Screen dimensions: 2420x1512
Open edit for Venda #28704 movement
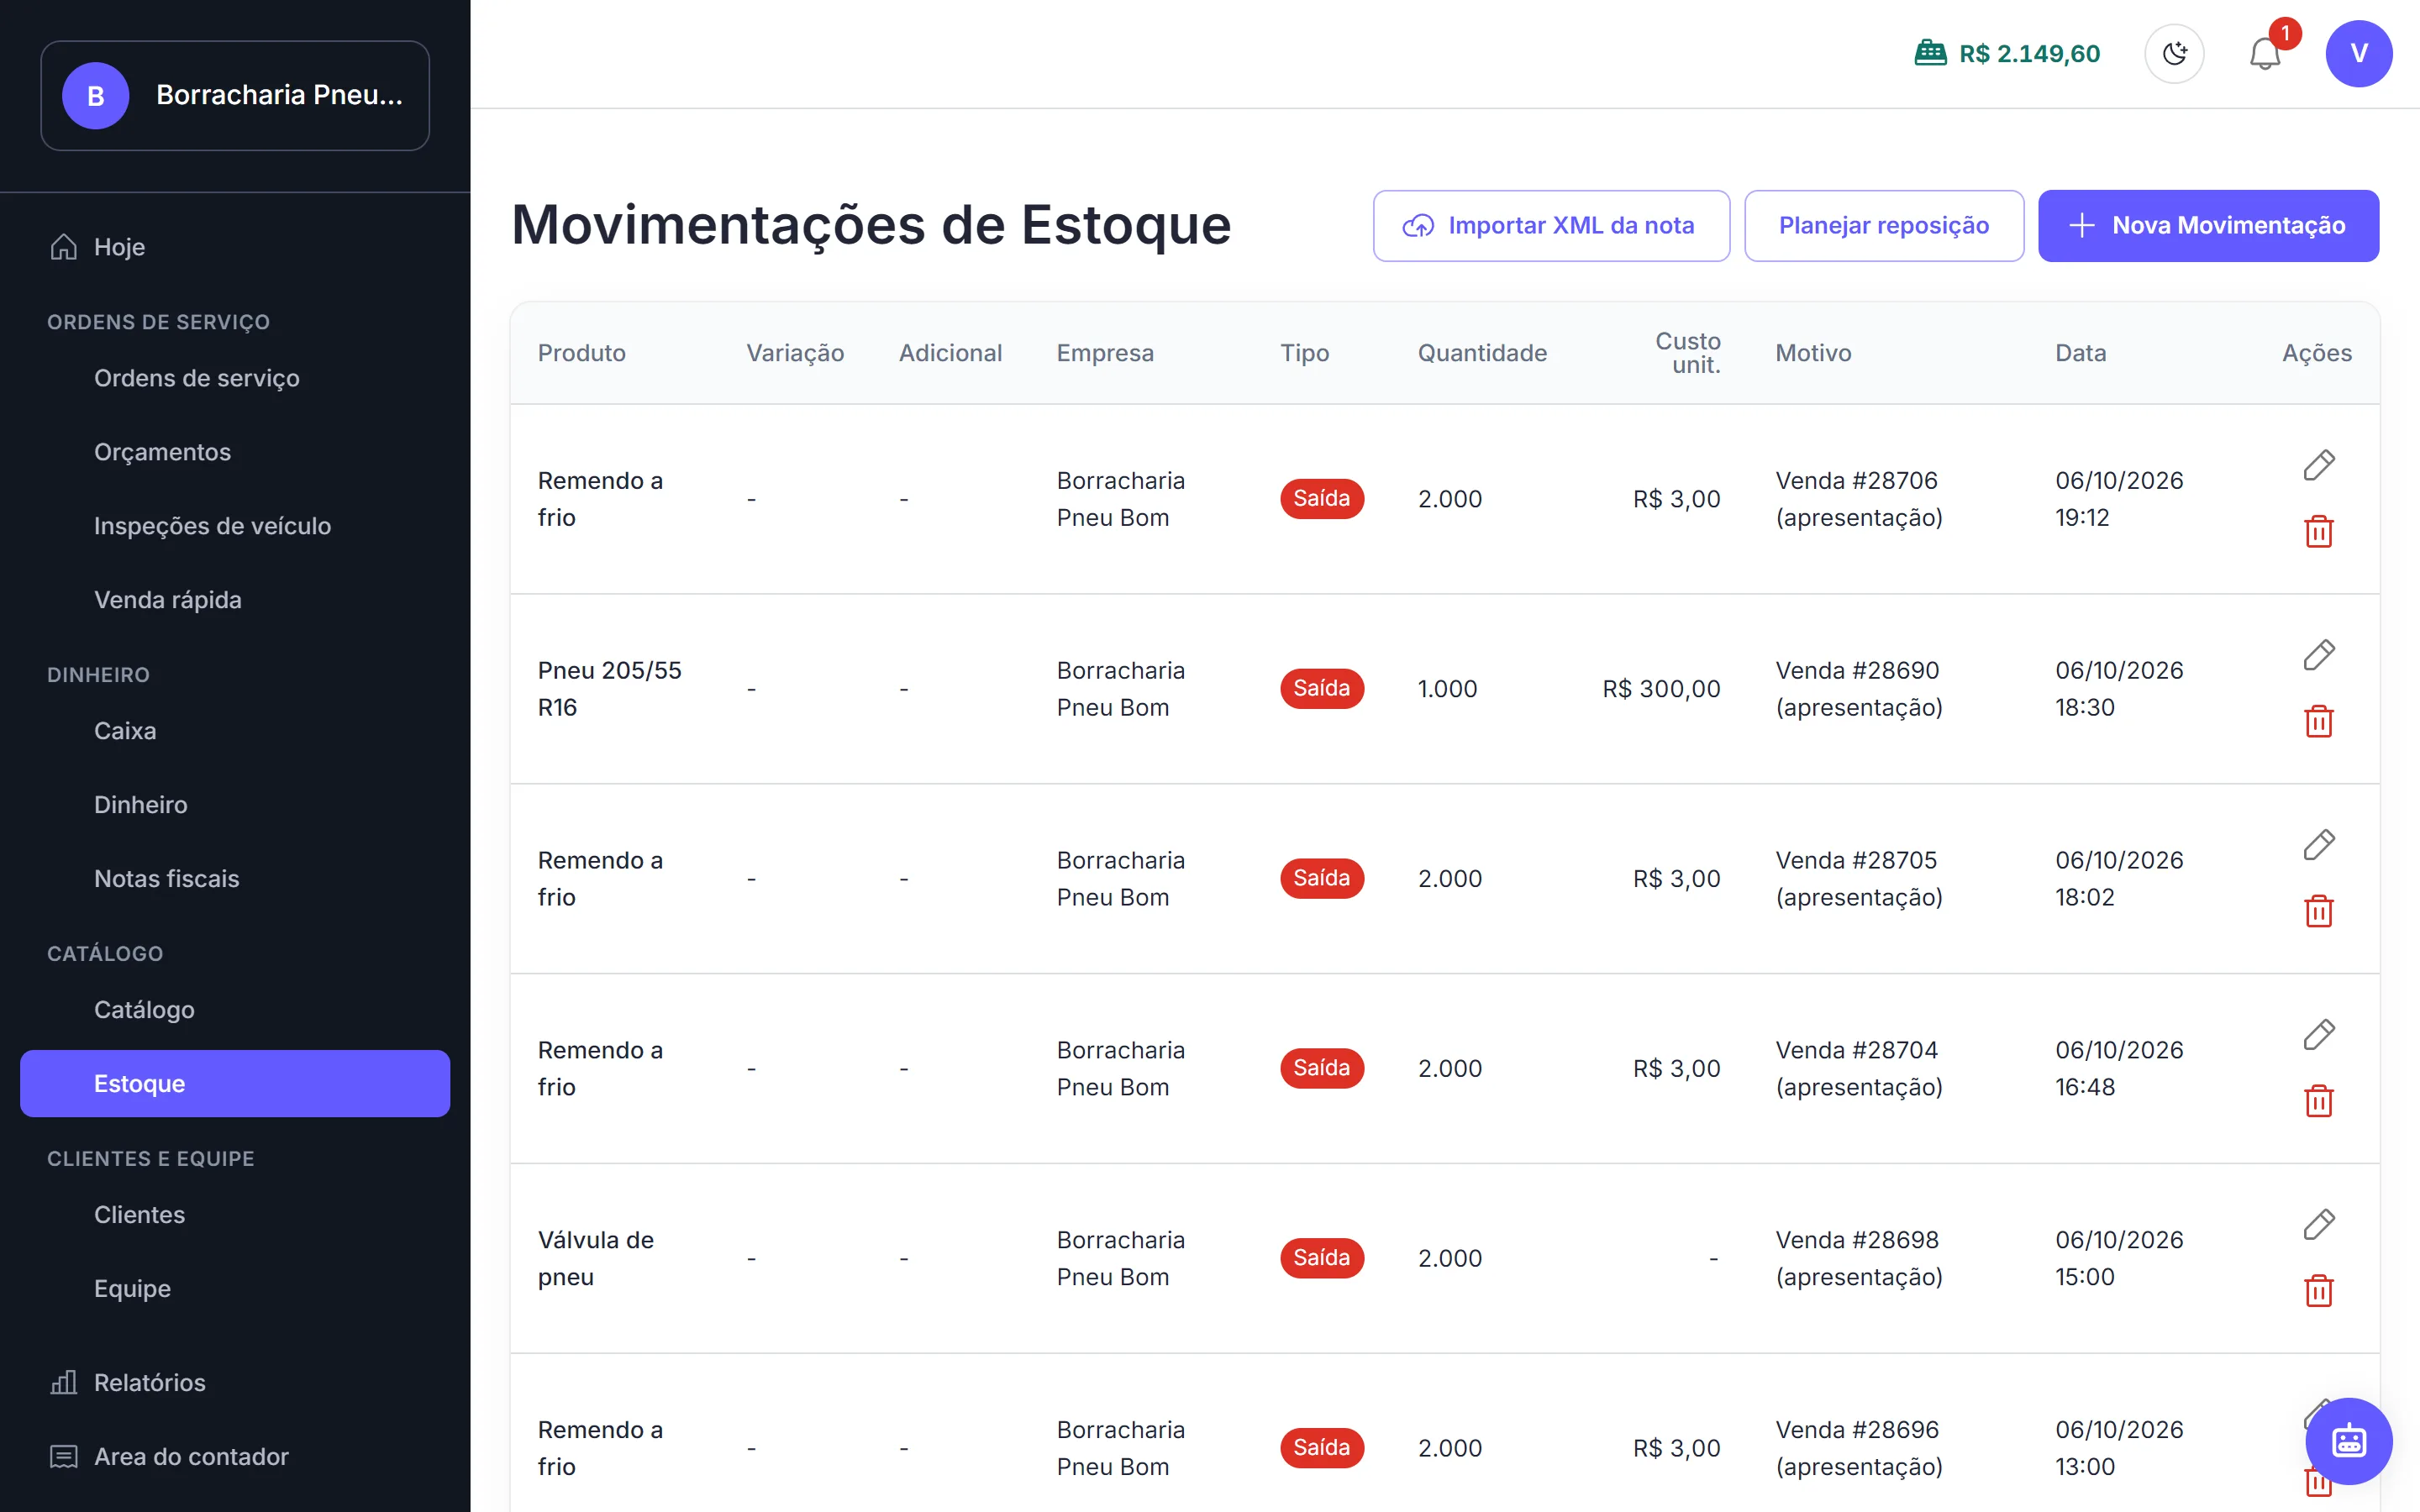point(2318,1035)
